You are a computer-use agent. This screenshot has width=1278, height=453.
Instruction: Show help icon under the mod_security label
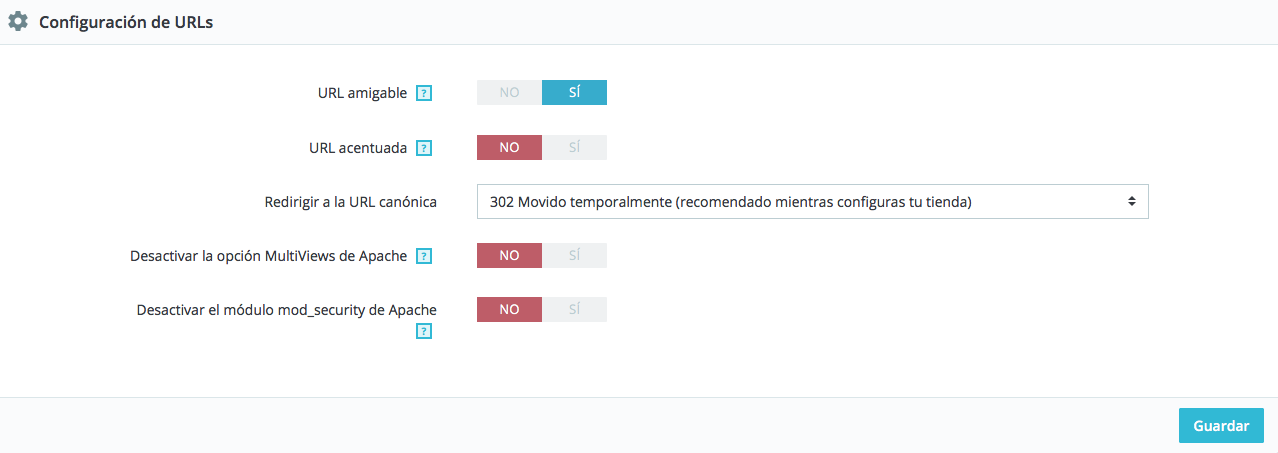point(424,331)
